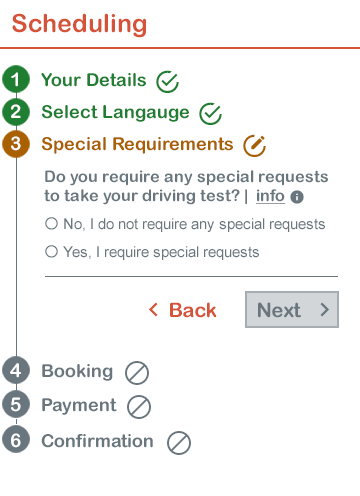This screenshot has height=496, width=360.
Task: Click the Special Requirements step heading
Action: tap(137, 144)
